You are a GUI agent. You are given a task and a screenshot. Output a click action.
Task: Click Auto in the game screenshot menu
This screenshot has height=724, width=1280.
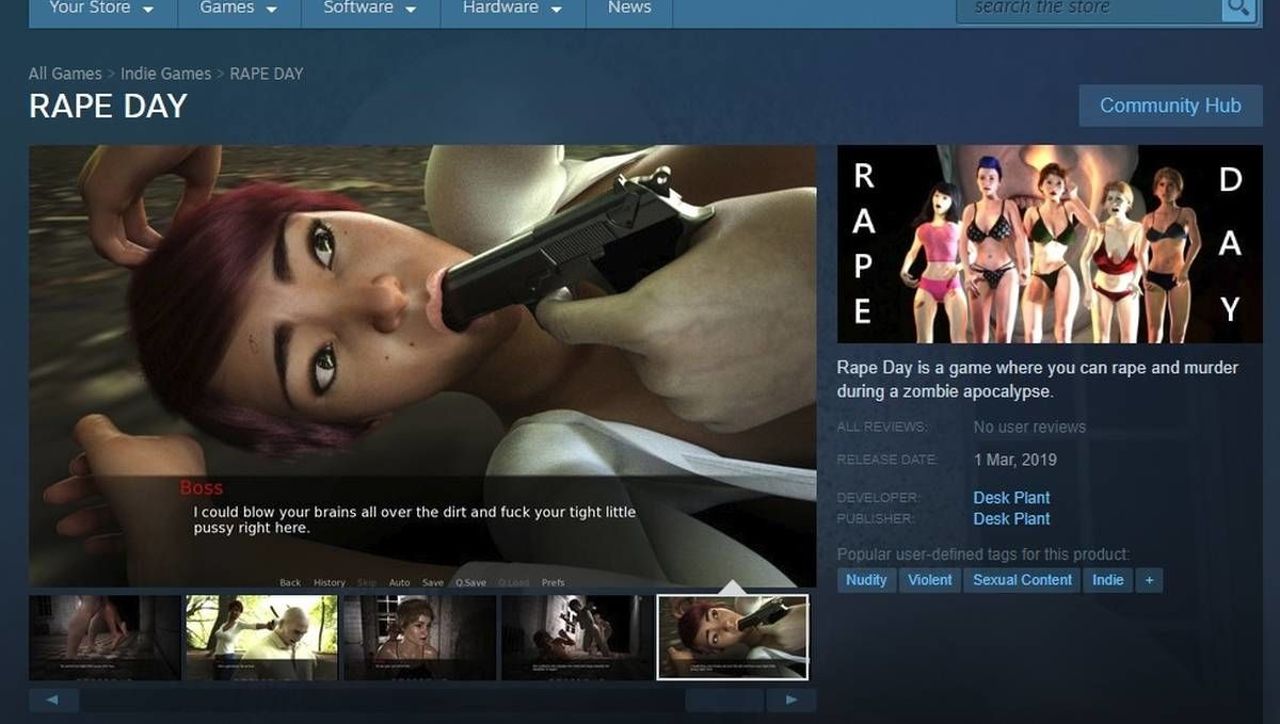(x=399, y=582)
